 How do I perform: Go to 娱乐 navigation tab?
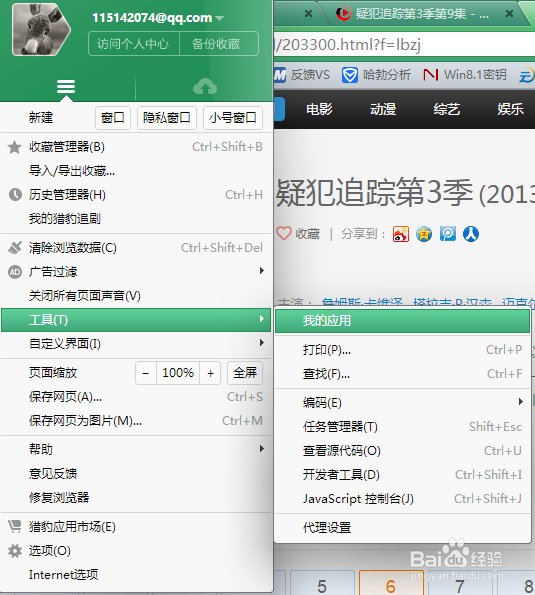tap(510, 109)
